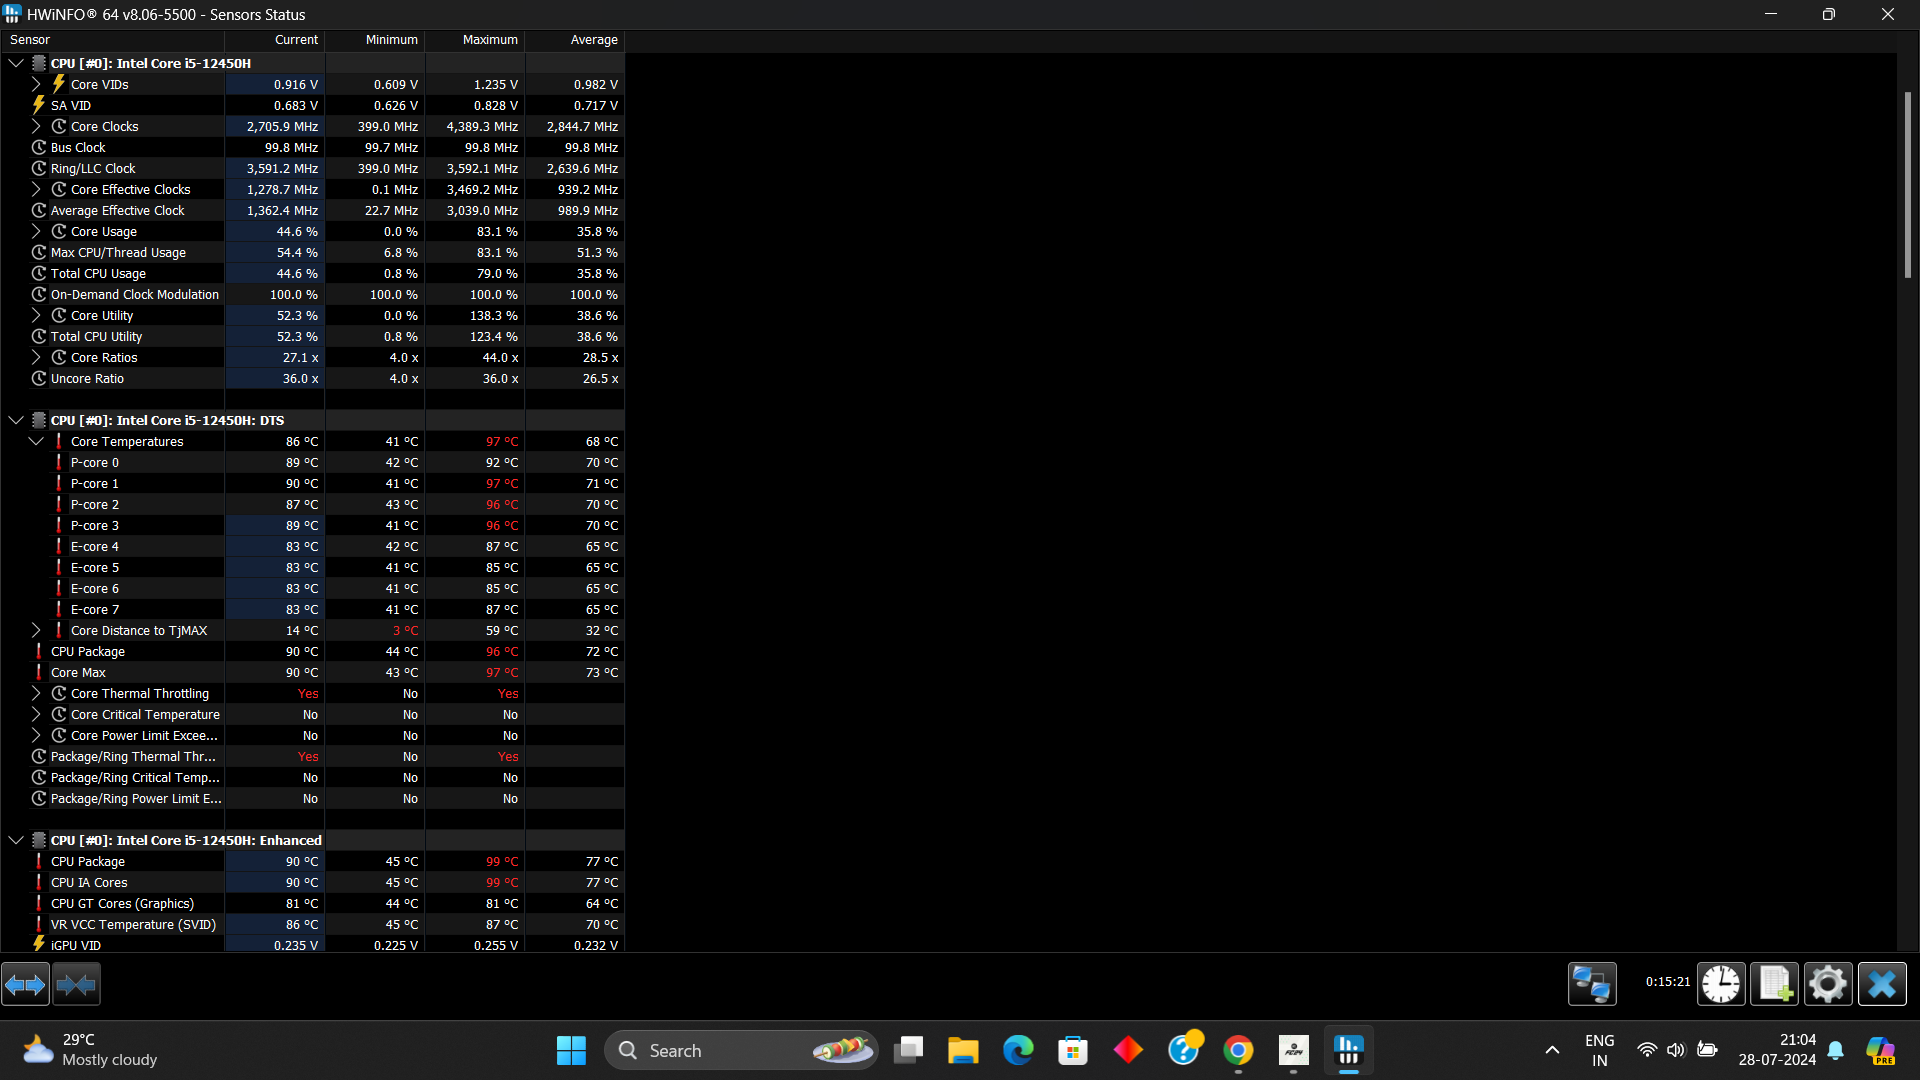Viewport: 1920px width, 1080px height.
Task: Click the shrink columns arrows button
Action: pos(76,985)
